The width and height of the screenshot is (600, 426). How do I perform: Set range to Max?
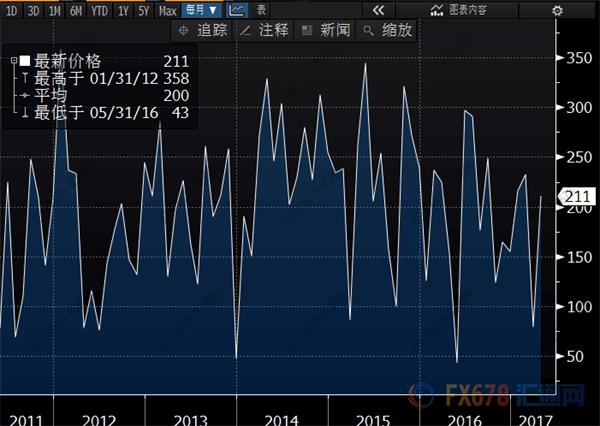168,11
